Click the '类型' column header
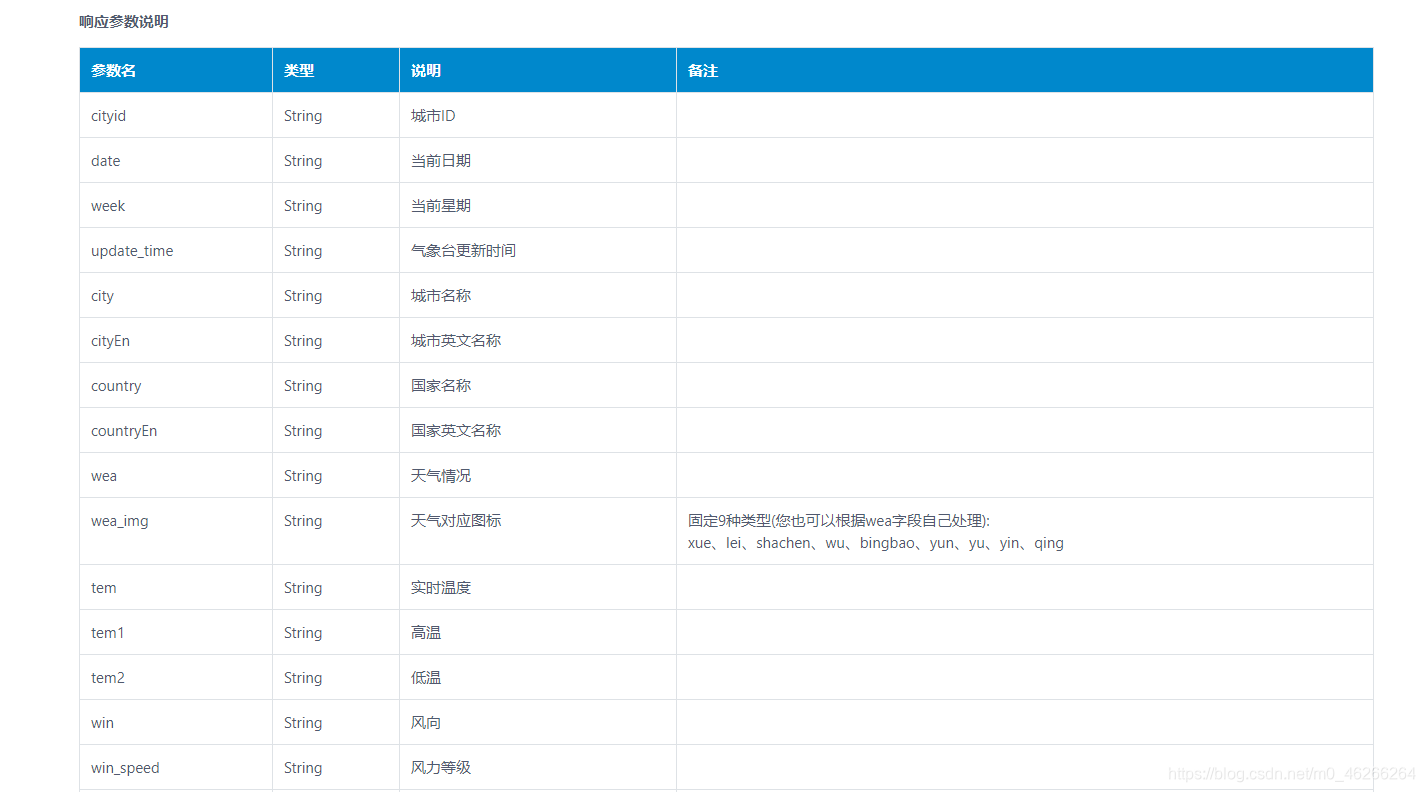The image size is (1425, 792). (336, 70)
